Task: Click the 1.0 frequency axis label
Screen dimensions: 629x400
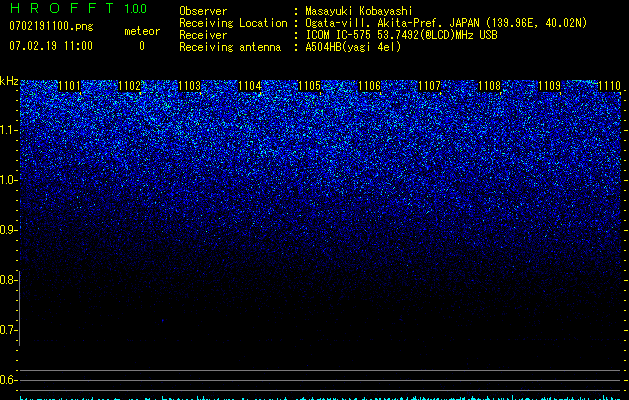Action: (8, 180)
